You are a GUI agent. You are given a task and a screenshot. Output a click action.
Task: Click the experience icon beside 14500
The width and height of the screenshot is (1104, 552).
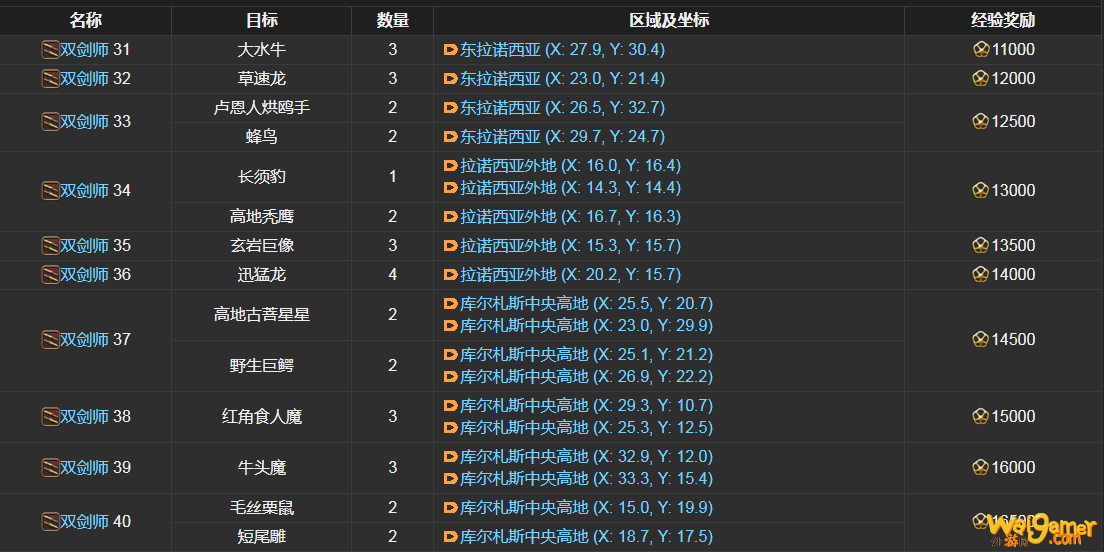click(x=980, y=340)
